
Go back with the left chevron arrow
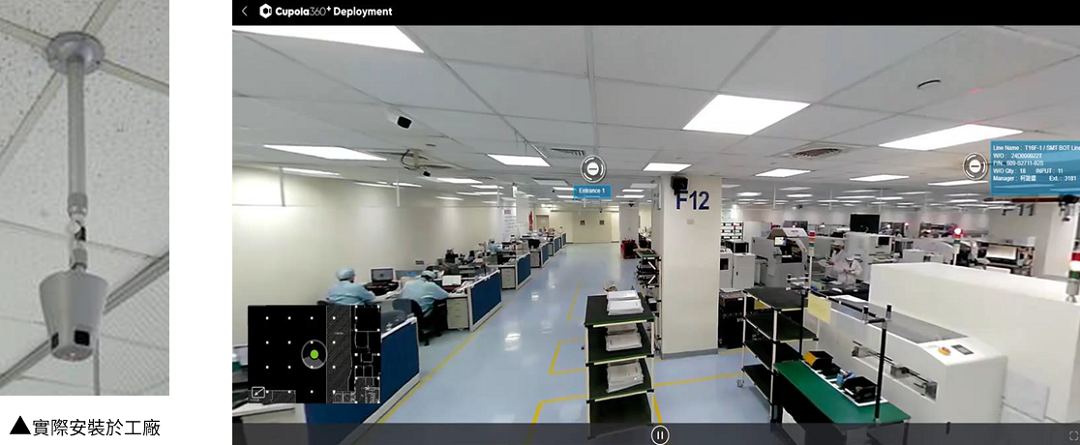click(x=244, y=11)
